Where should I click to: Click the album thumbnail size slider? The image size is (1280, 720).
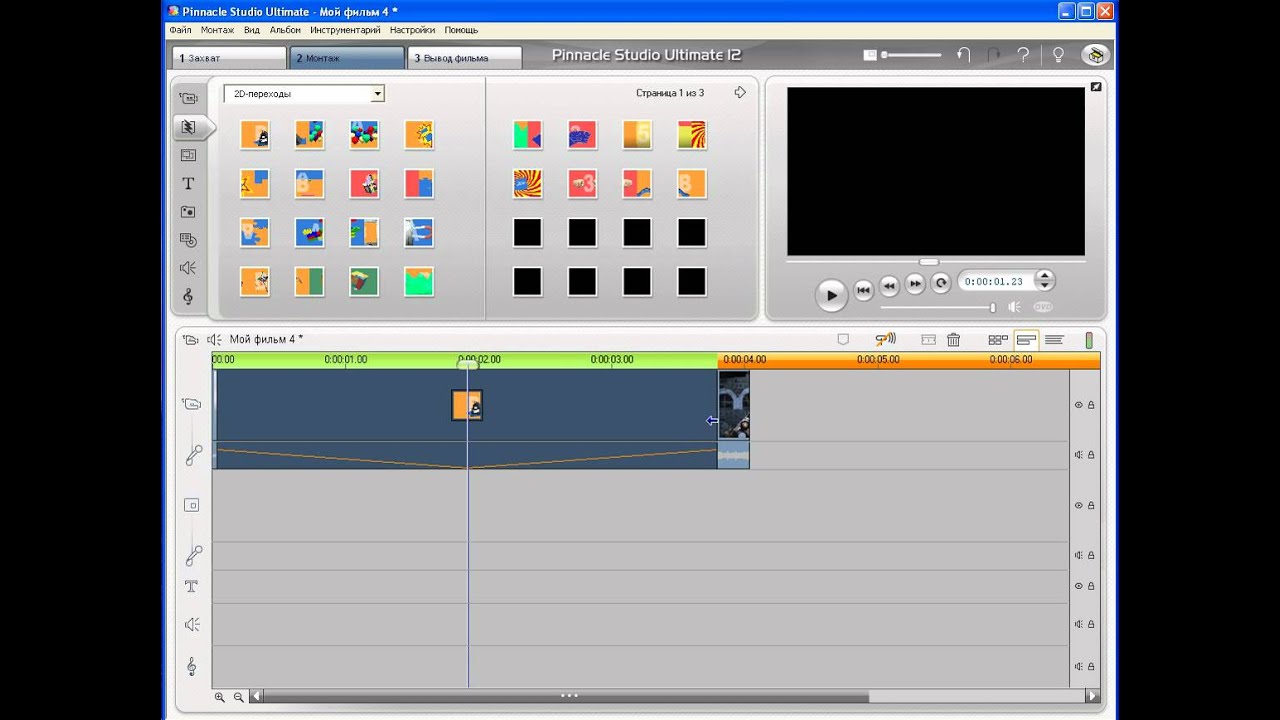pyautogui.click(x=911, y=55)
